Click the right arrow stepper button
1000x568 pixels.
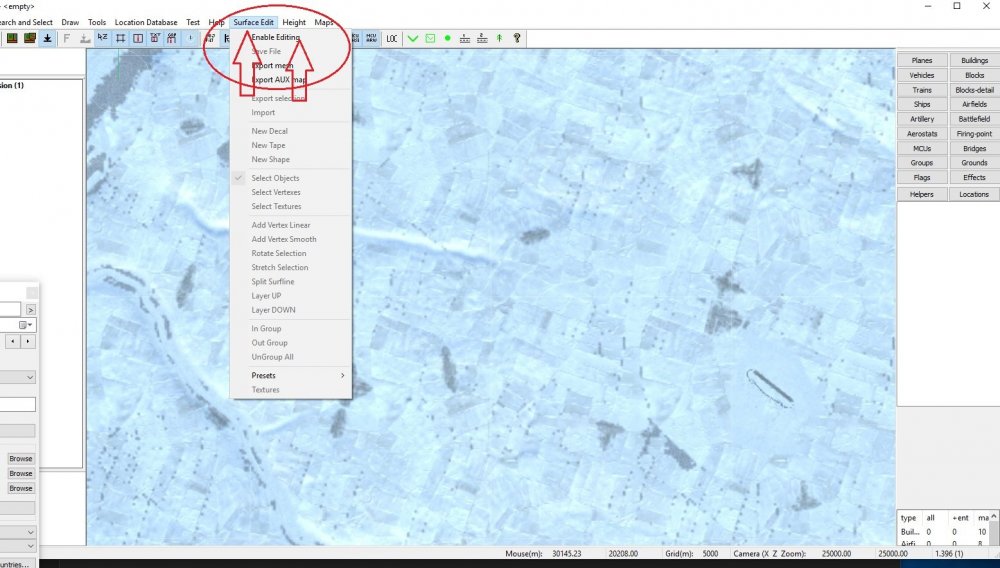tap(29, 341)
